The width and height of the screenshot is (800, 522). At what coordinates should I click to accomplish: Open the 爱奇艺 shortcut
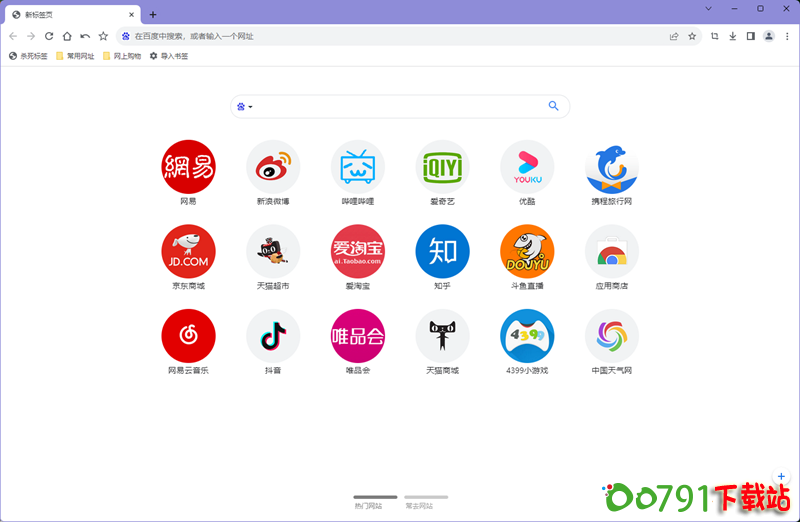pyautogui.click(x=442, y=167)
